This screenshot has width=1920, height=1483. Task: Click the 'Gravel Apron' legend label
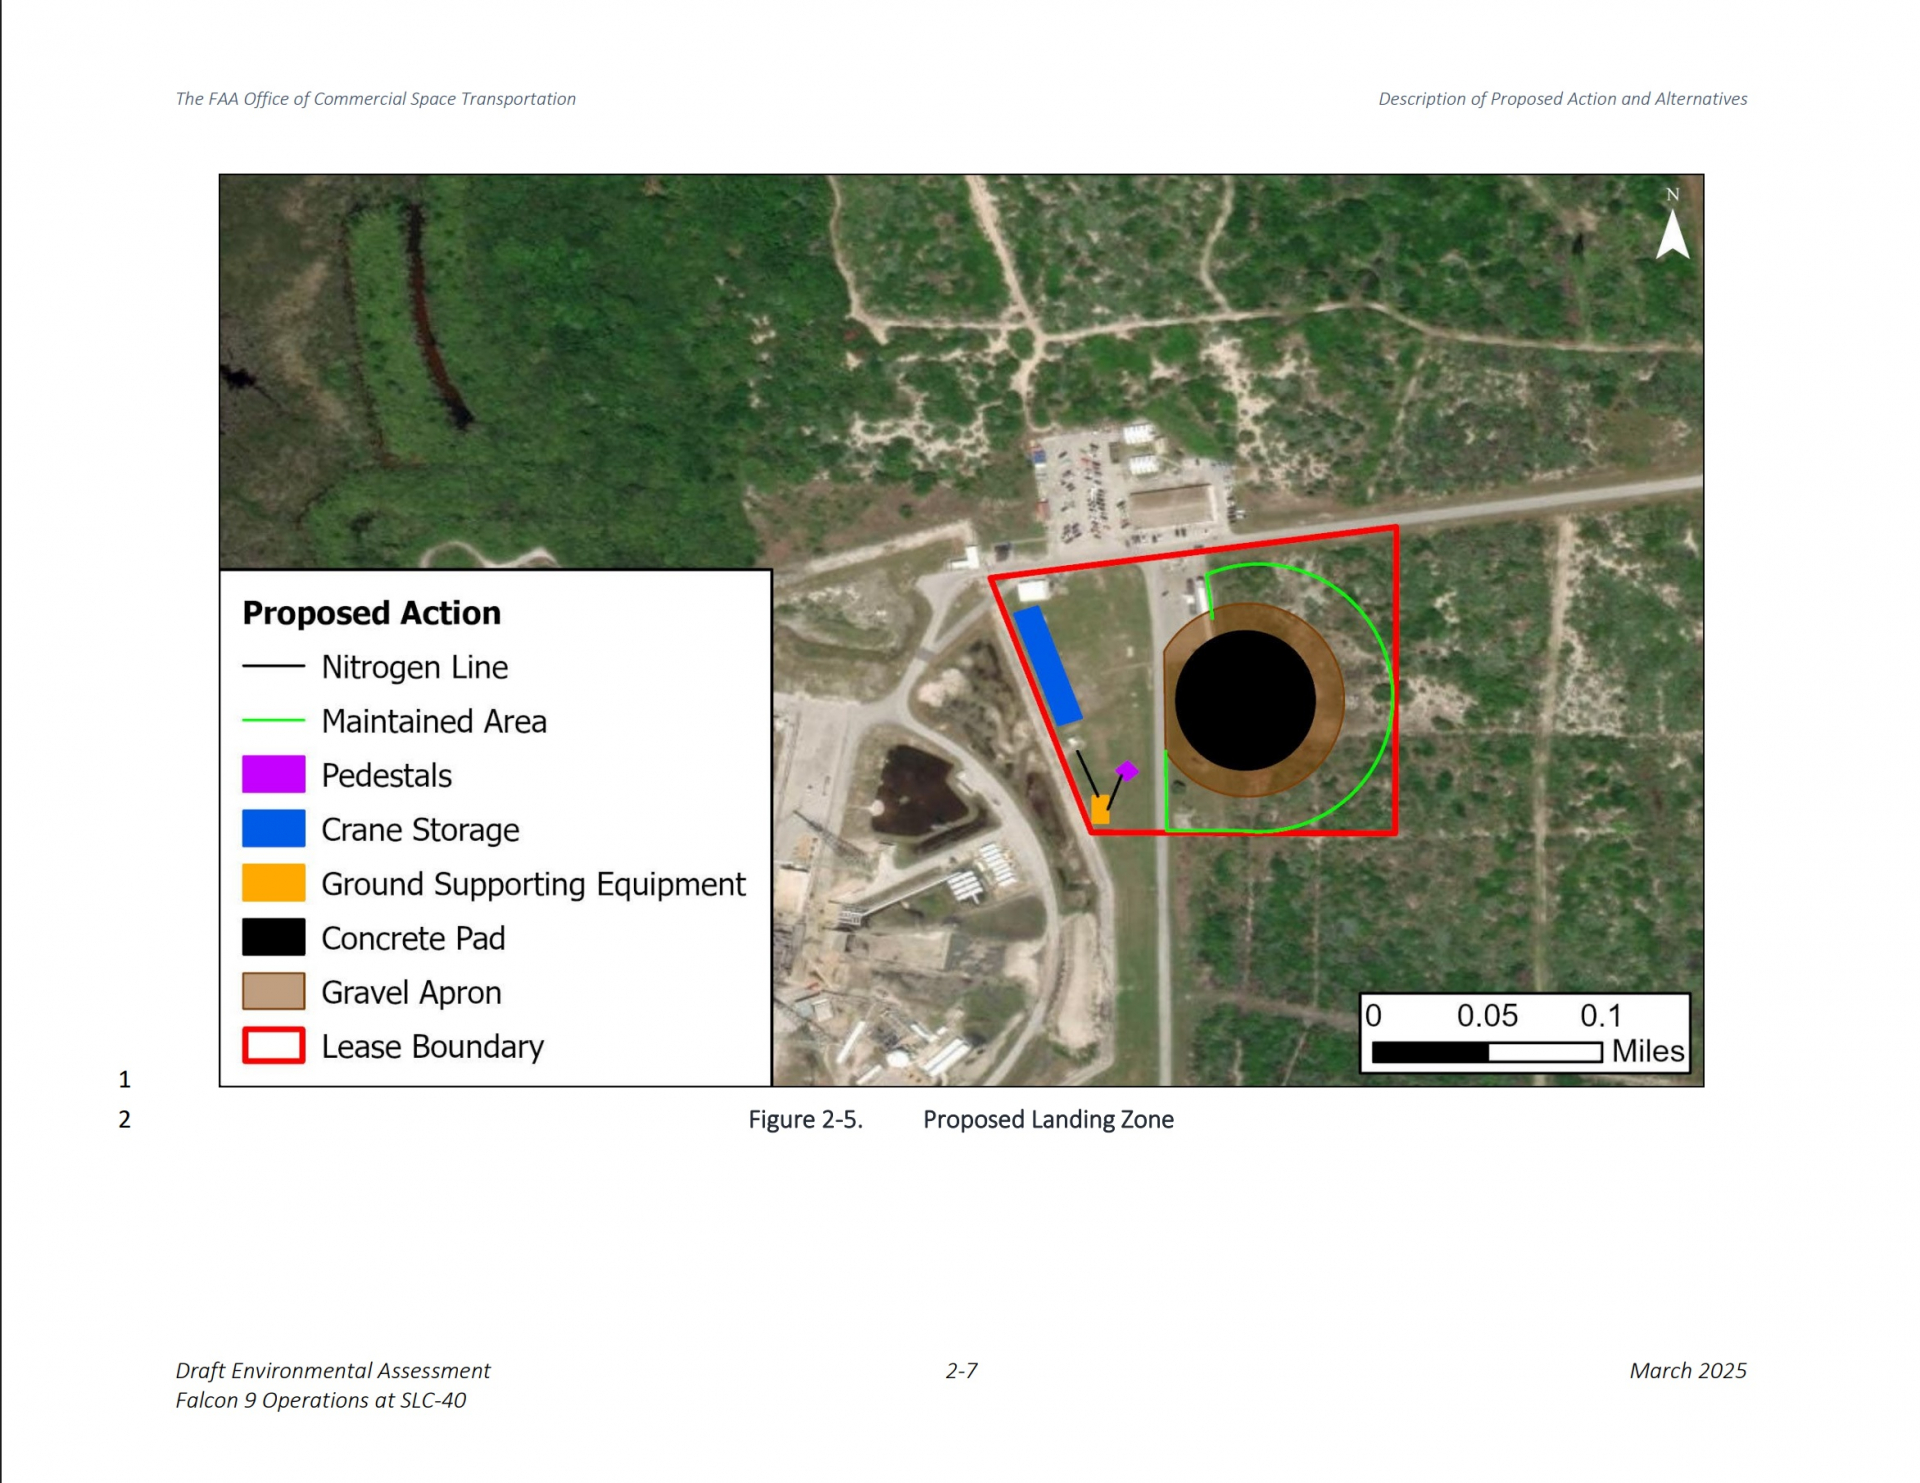pyautogui.click(x=411, y=993)
